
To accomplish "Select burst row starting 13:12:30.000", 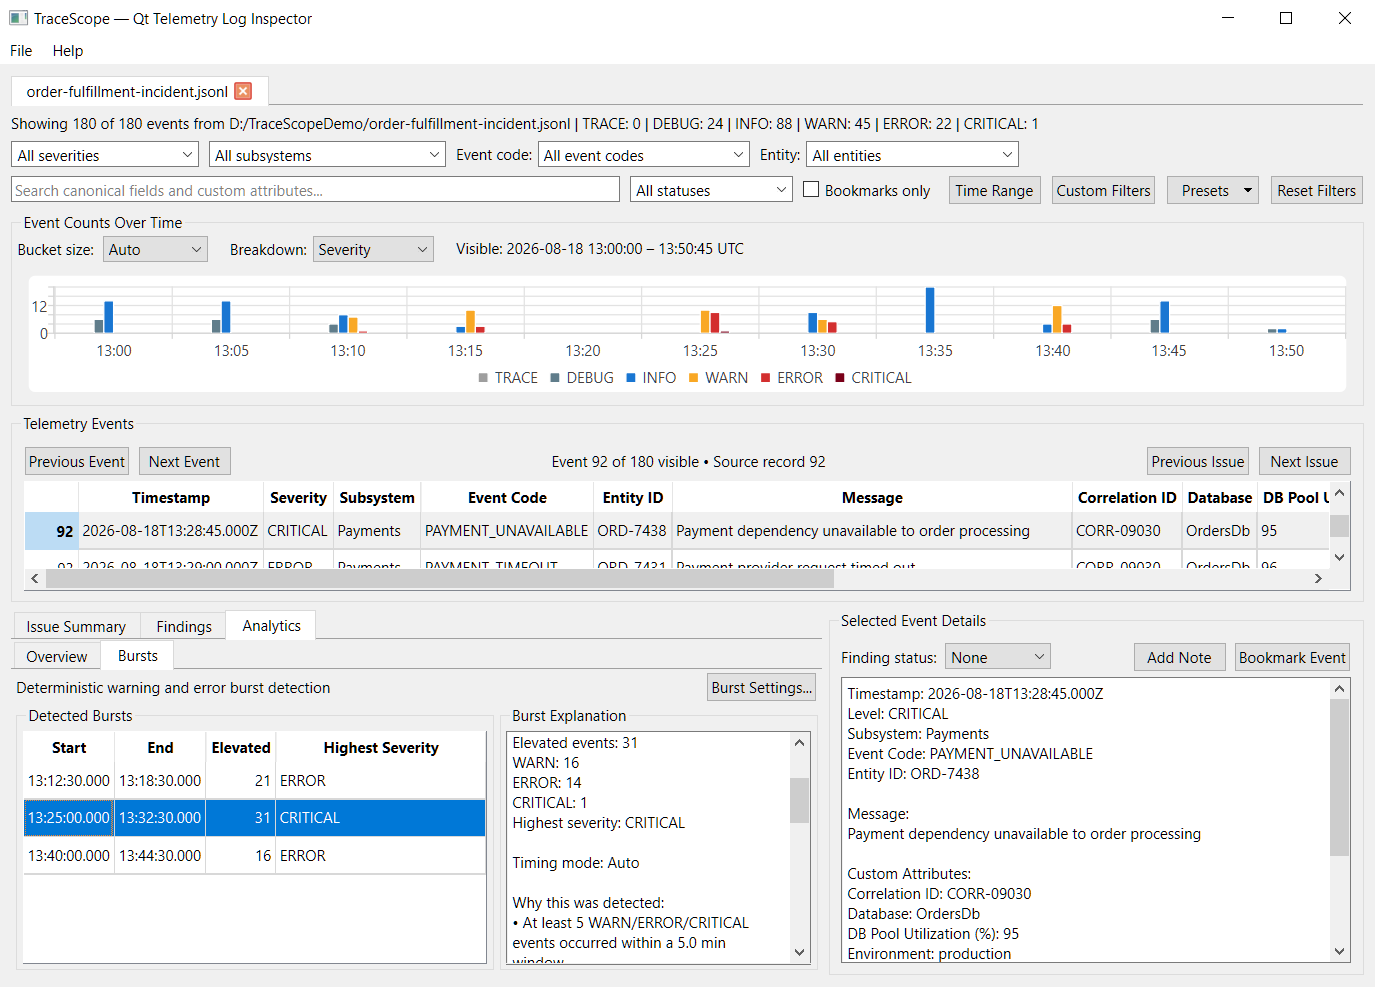I will [x=254, y=781].
